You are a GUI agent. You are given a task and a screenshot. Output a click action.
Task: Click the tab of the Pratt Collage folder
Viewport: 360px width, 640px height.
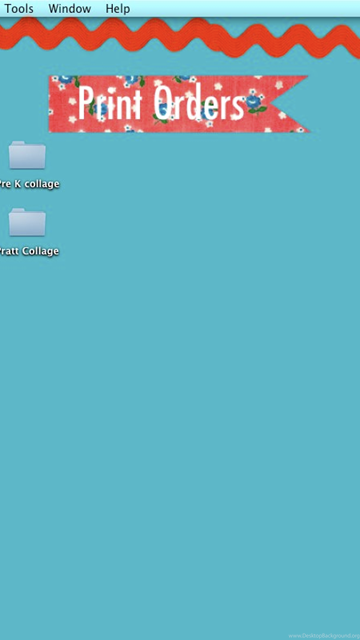click(x=18, y=209)
